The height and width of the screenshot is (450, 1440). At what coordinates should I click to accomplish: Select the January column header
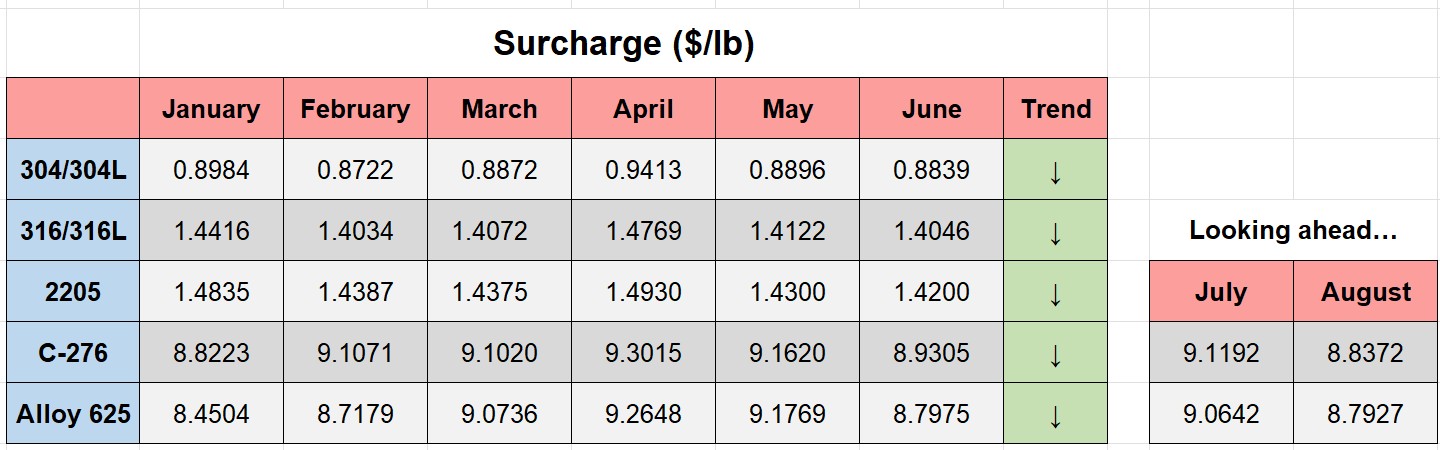(x=211, y=108)
